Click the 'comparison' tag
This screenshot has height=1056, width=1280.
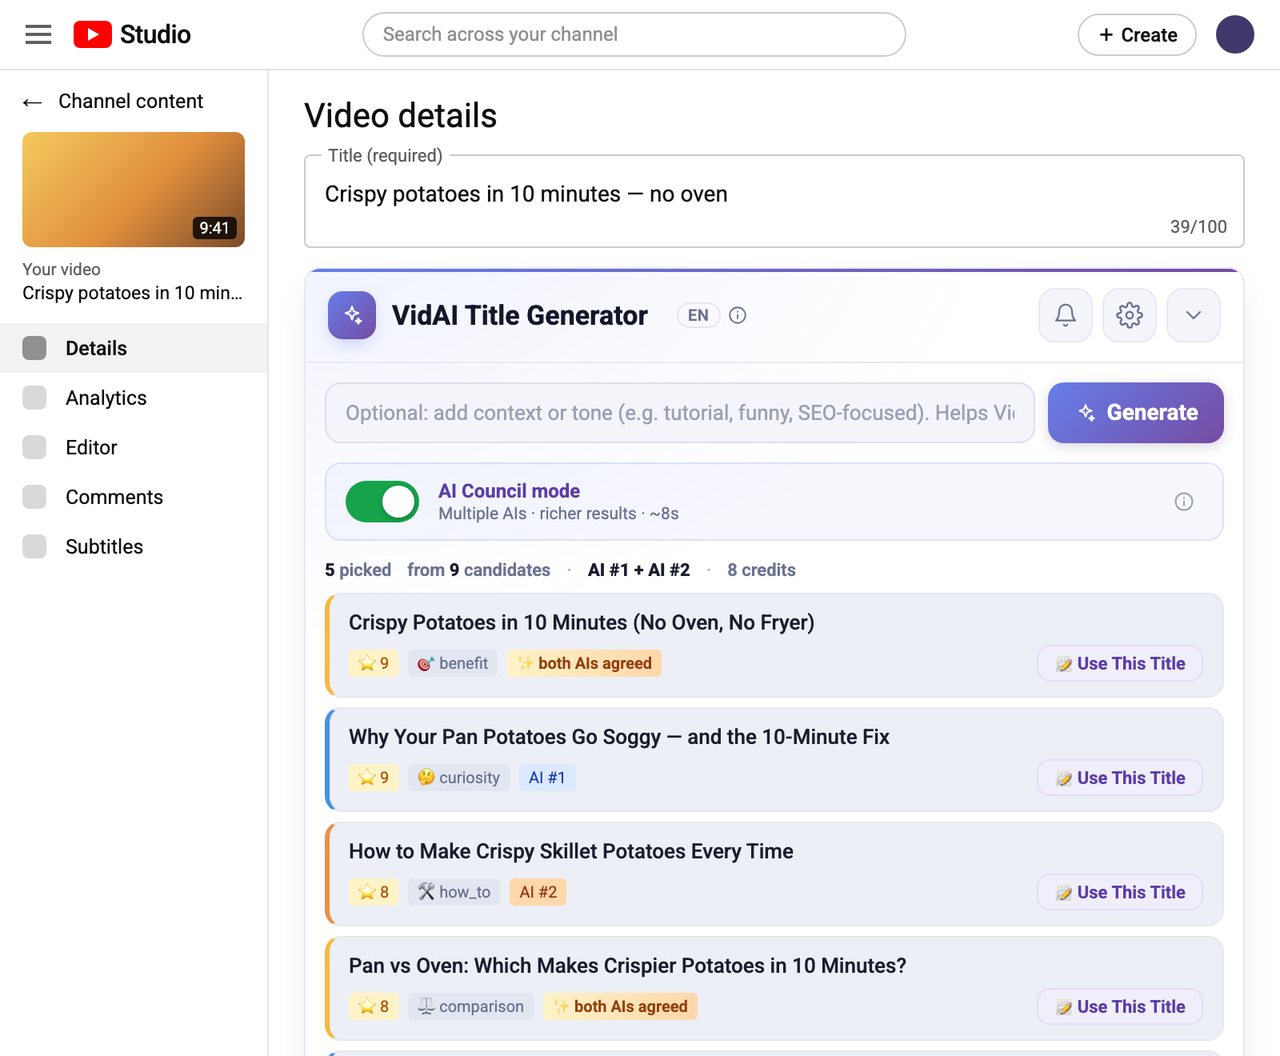click(471, 1007)
